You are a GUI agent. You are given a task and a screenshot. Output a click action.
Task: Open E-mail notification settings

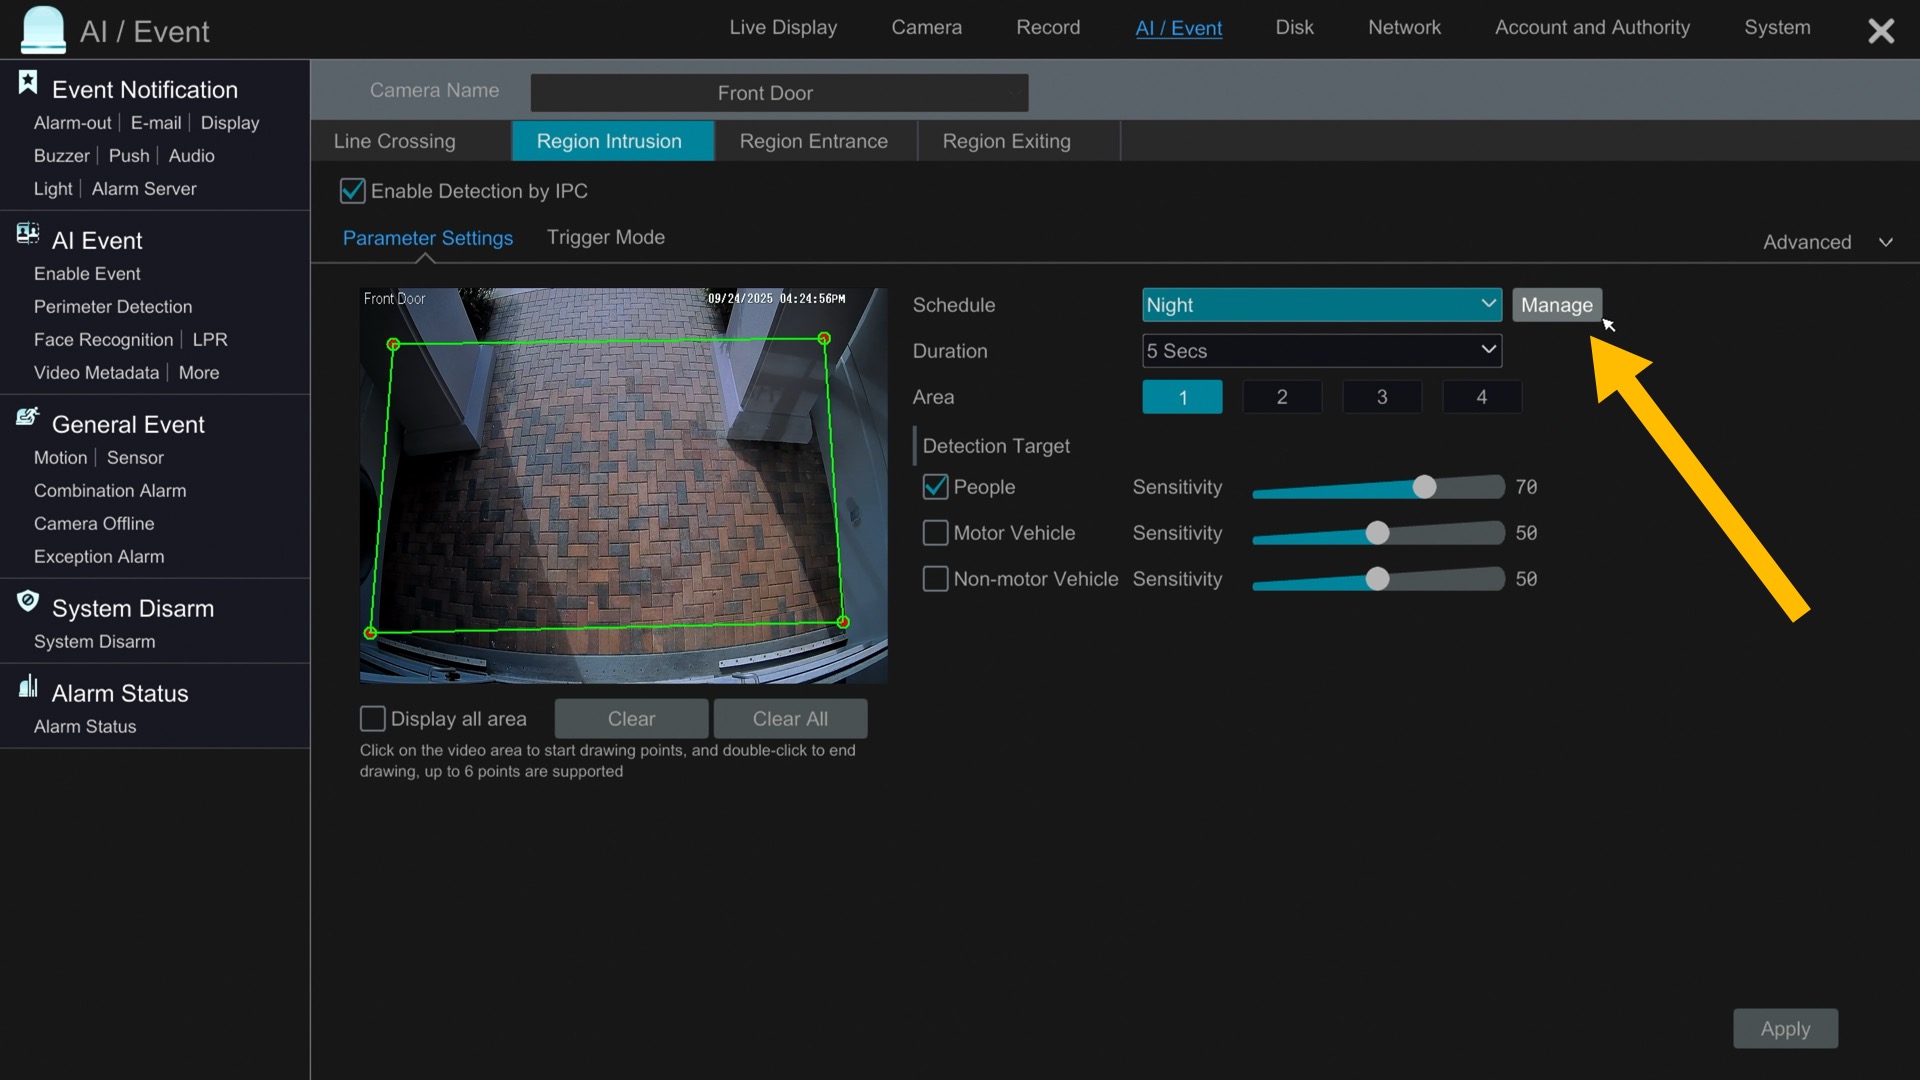(156, 123)
